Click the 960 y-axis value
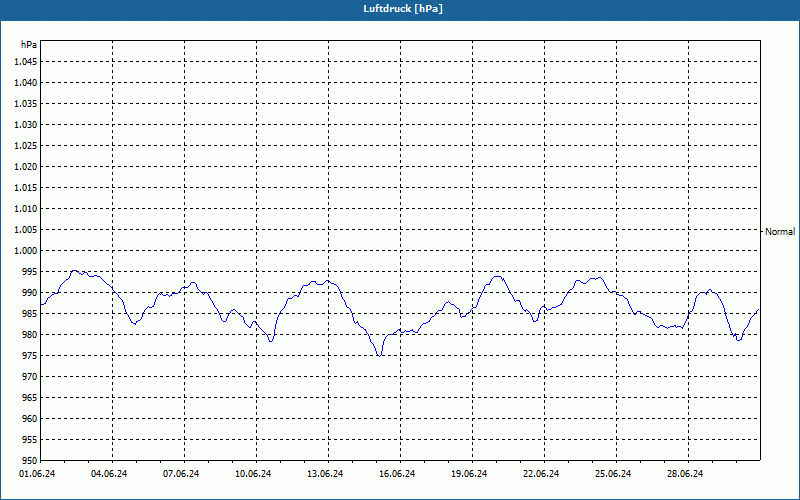Image resolution: width=800 pixels, height=500 pixels. coord(30,418)
